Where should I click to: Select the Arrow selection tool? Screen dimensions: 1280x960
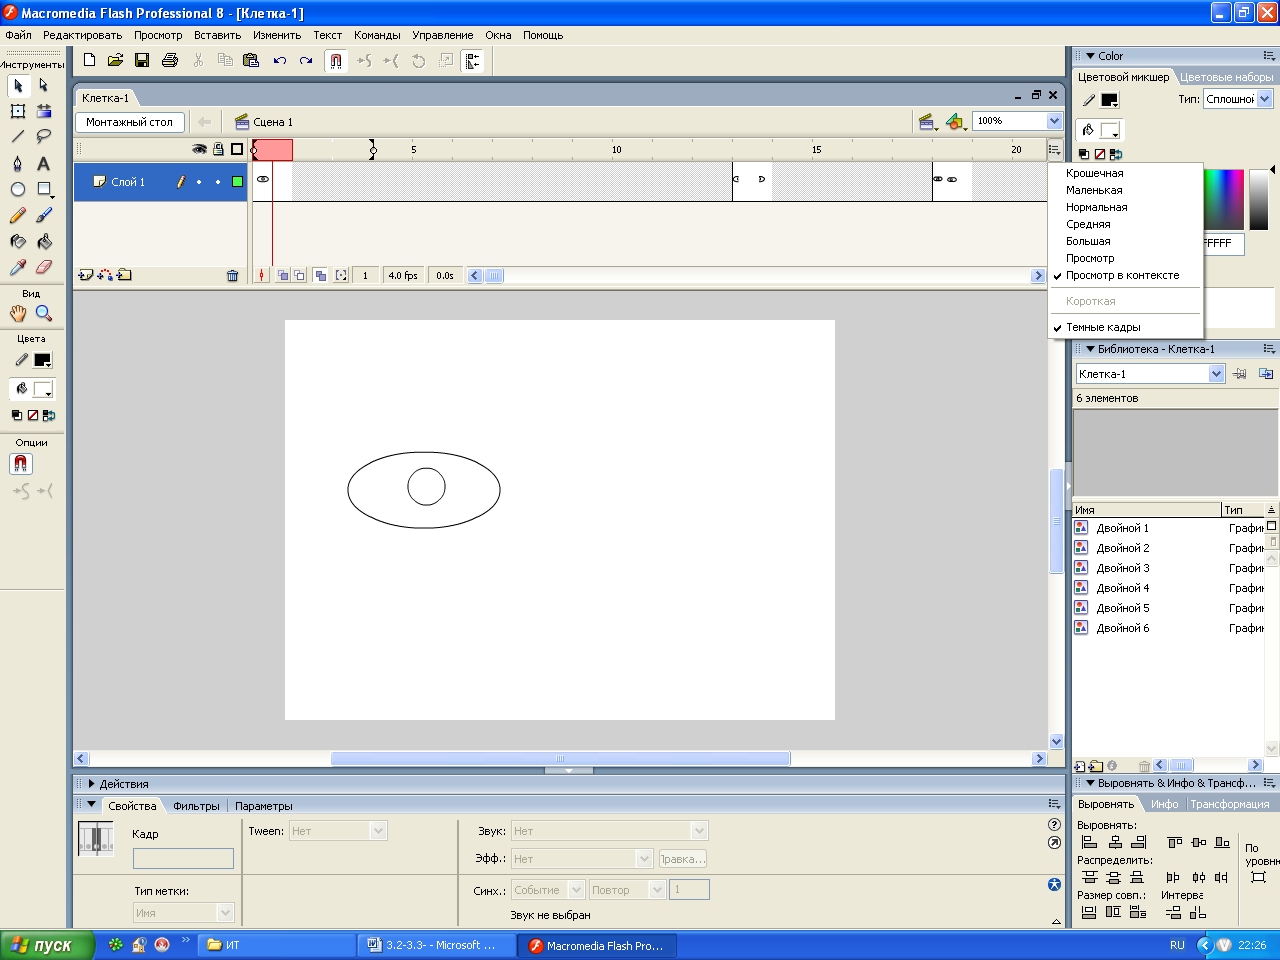pos(18,86)
